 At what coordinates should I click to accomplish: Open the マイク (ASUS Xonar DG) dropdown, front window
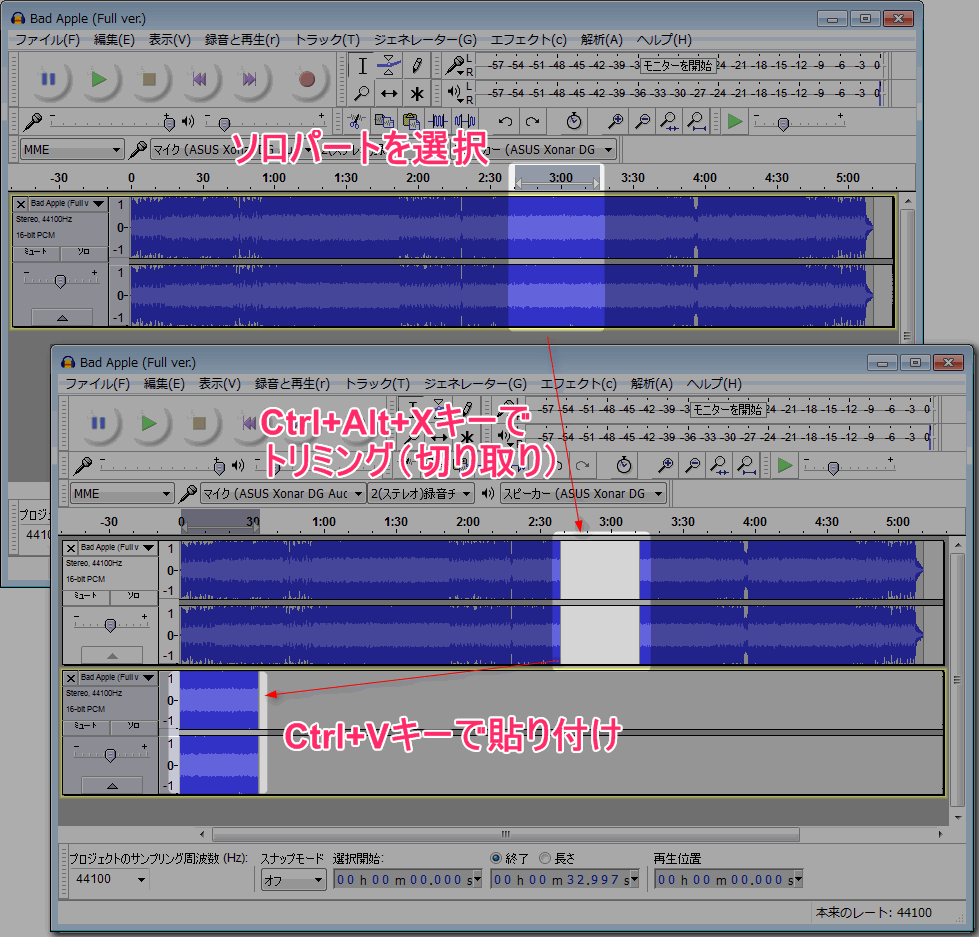click(x=282, y=494)
